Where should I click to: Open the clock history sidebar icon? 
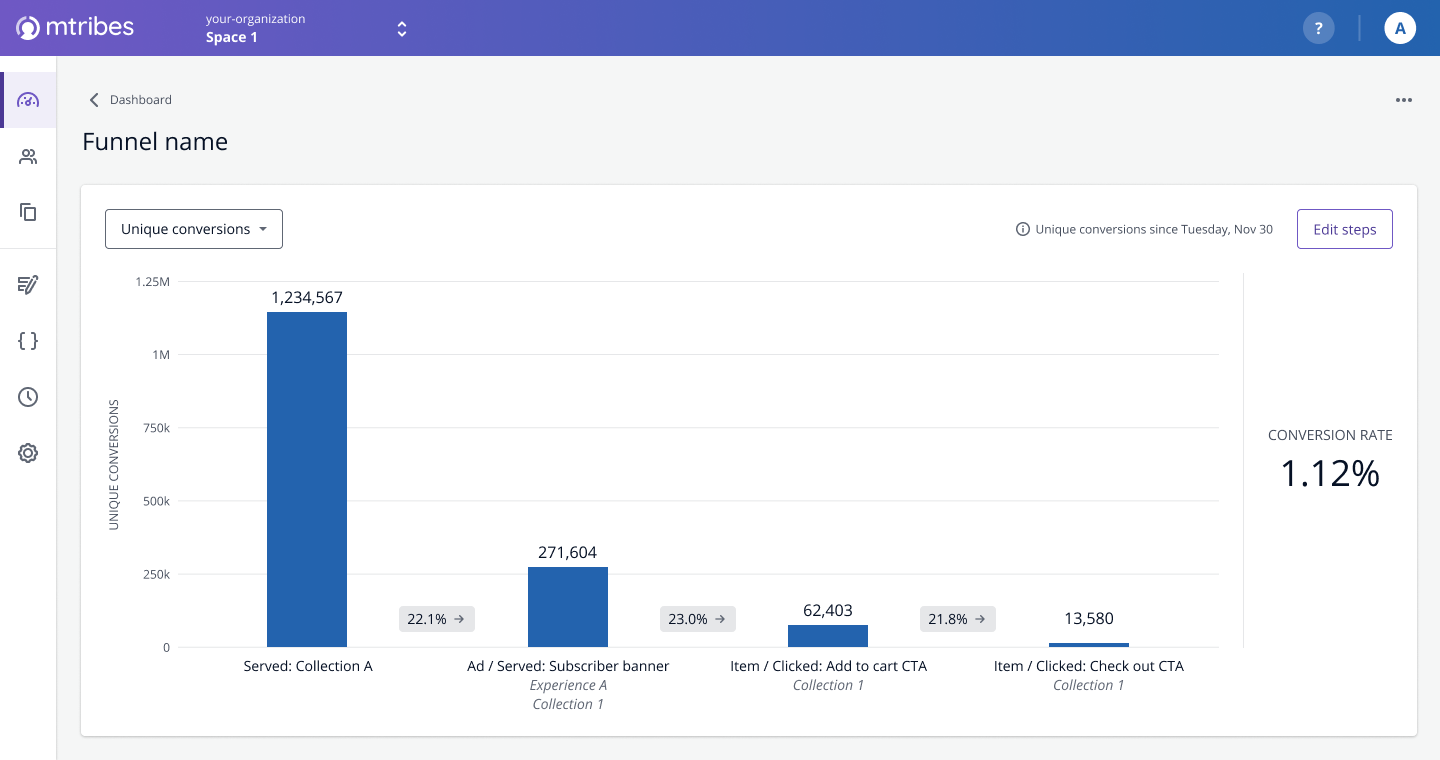coord(28,397)
